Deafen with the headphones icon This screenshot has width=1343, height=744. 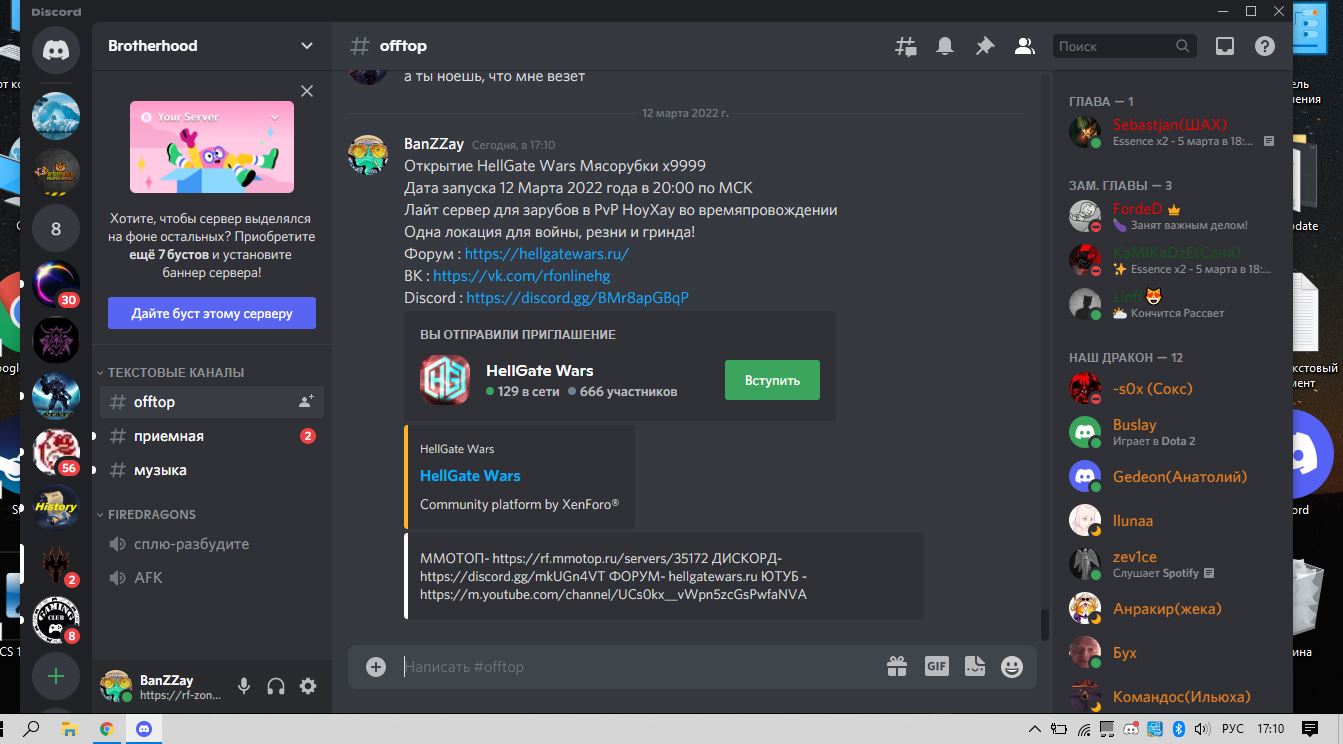tap(276, 686)
